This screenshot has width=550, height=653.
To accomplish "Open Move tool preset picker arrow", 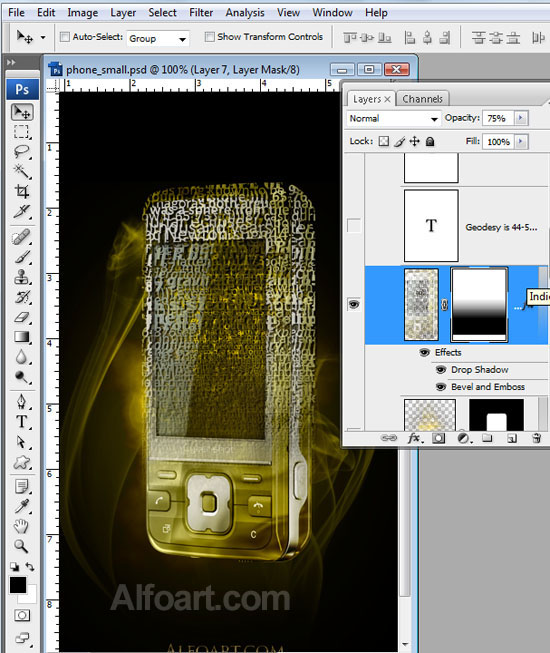I will pos(43,37).
